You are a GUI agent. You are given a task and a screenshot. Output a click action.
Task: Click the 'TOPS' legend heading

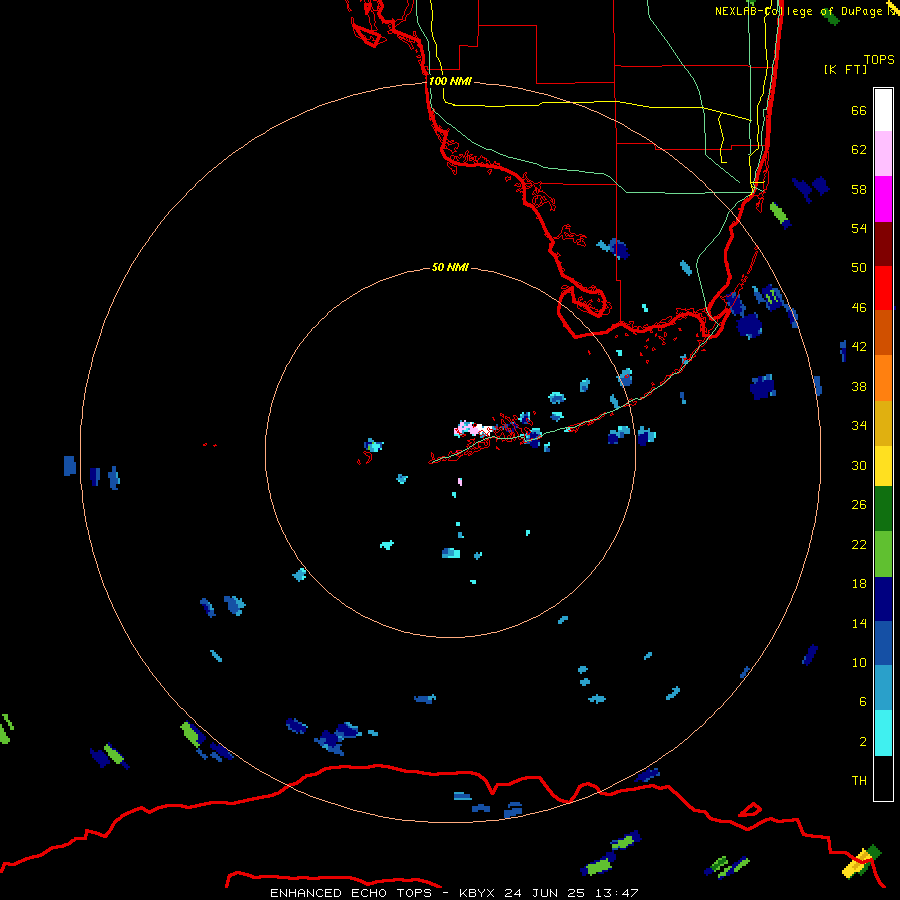pyautogui.click(x=879, y=60)
